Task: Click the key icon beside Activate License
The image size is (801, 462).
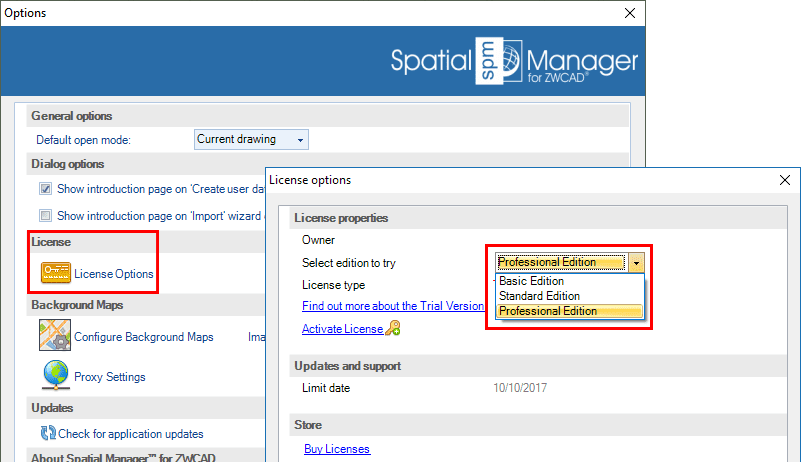Action: tap(393, 328)
